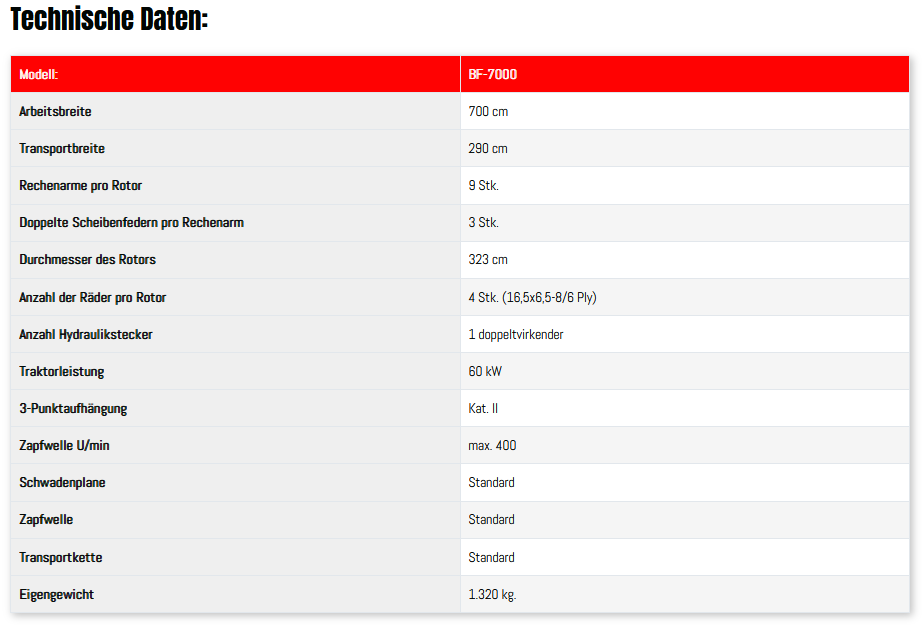Click the 'Arbeitsbreite' row label
Screen dimensions: 922x631
point(55,111)
